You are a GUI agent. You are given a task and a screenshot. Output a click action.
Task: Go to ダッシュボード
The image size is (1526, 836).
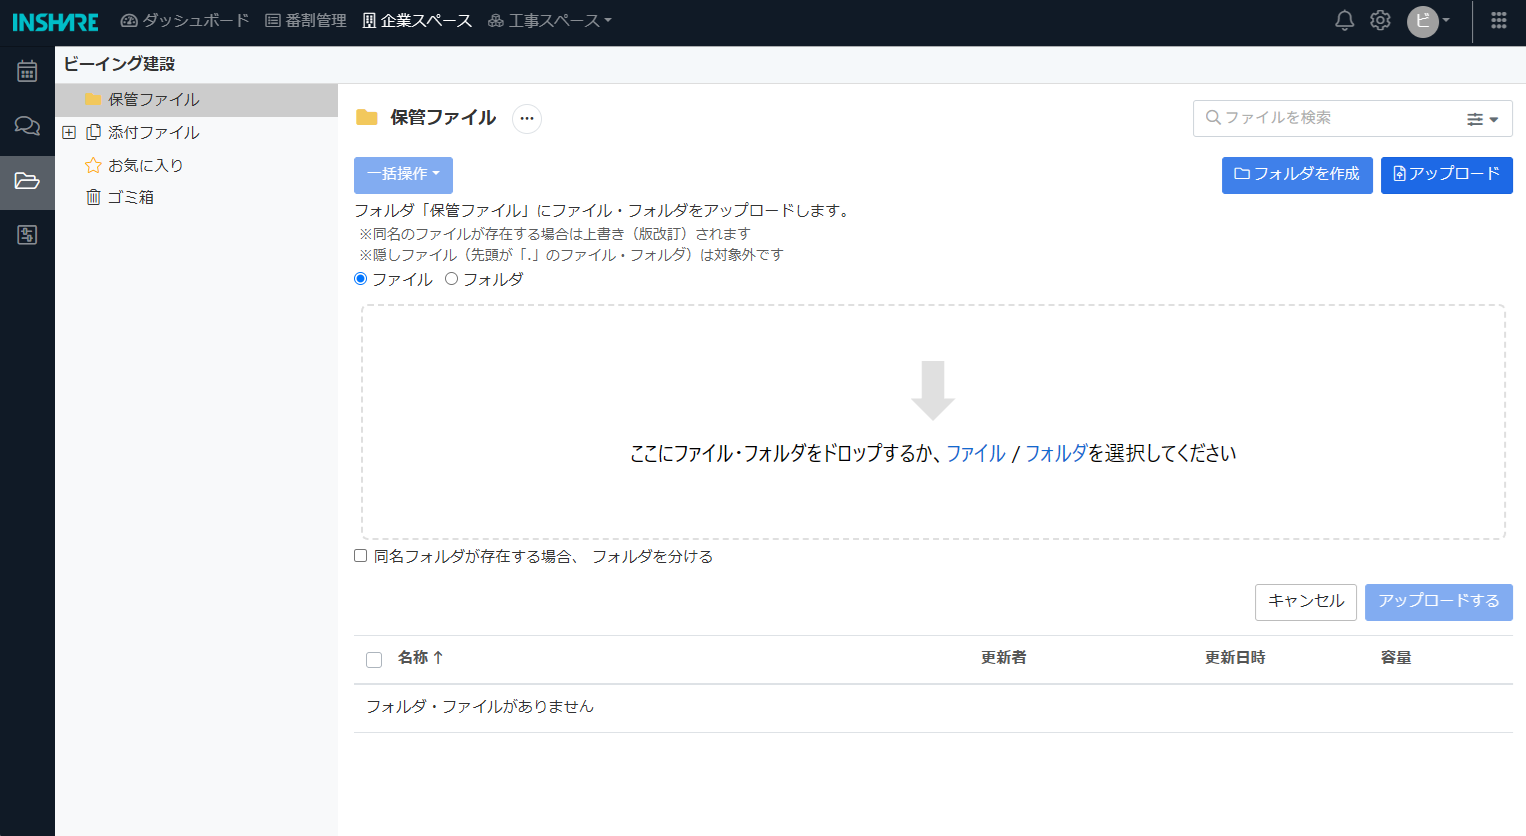tap(185, 21)
